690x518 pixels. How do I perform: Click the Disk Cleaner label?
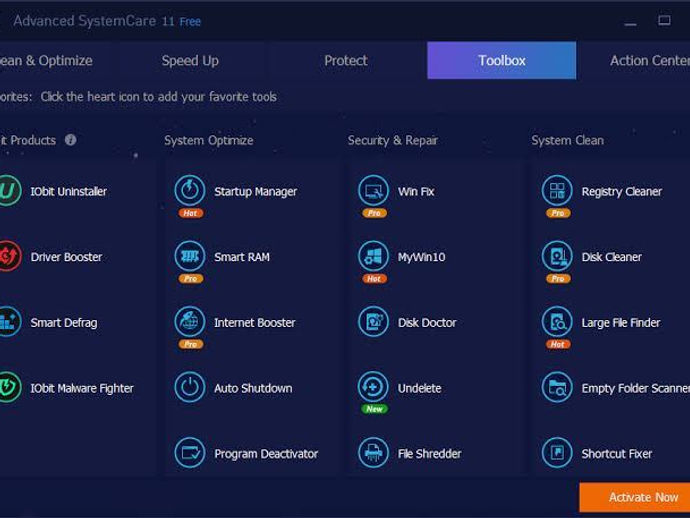tap(611, 257)
